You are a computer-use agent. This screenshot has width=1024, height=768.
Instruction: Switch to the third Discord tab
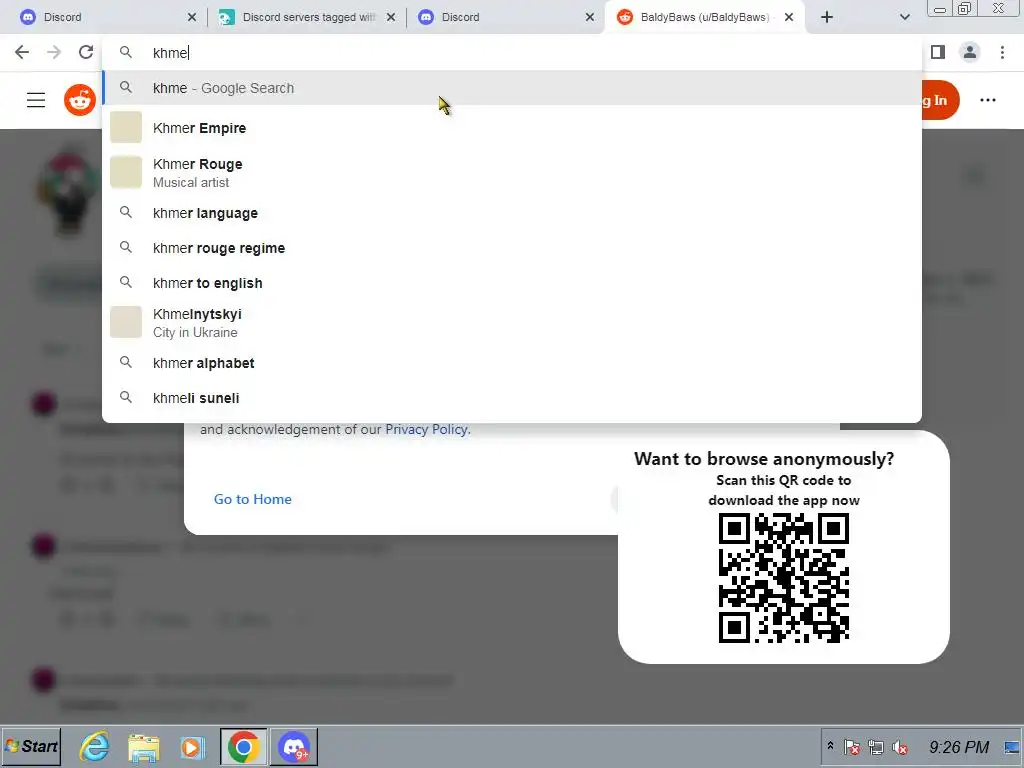pyautogui.click(x=505, y=17)
